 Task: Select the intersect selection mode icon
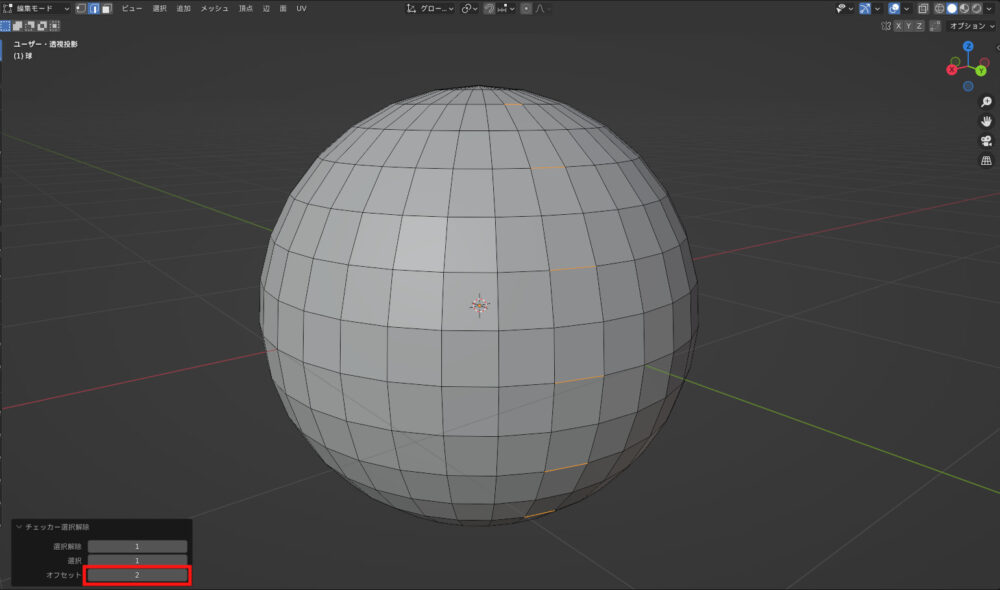point(54,26)
